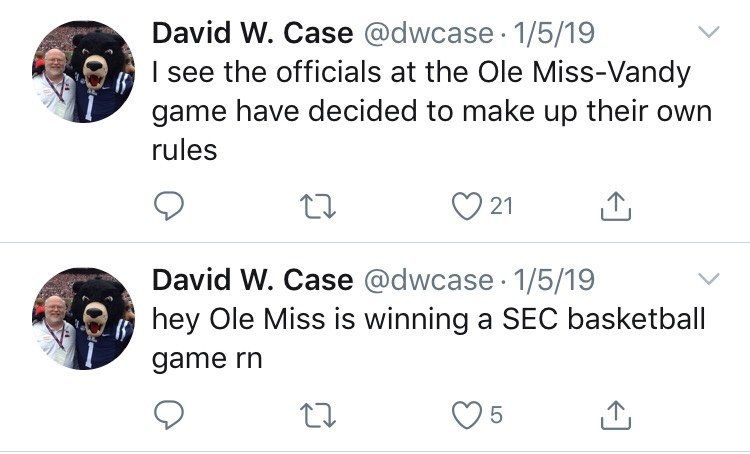Viewport: 750px width, 454px height.
Task: Open the tweet 'hey Ole Miss is winning'
Action: pyautogui.click(x=429, y=339)
